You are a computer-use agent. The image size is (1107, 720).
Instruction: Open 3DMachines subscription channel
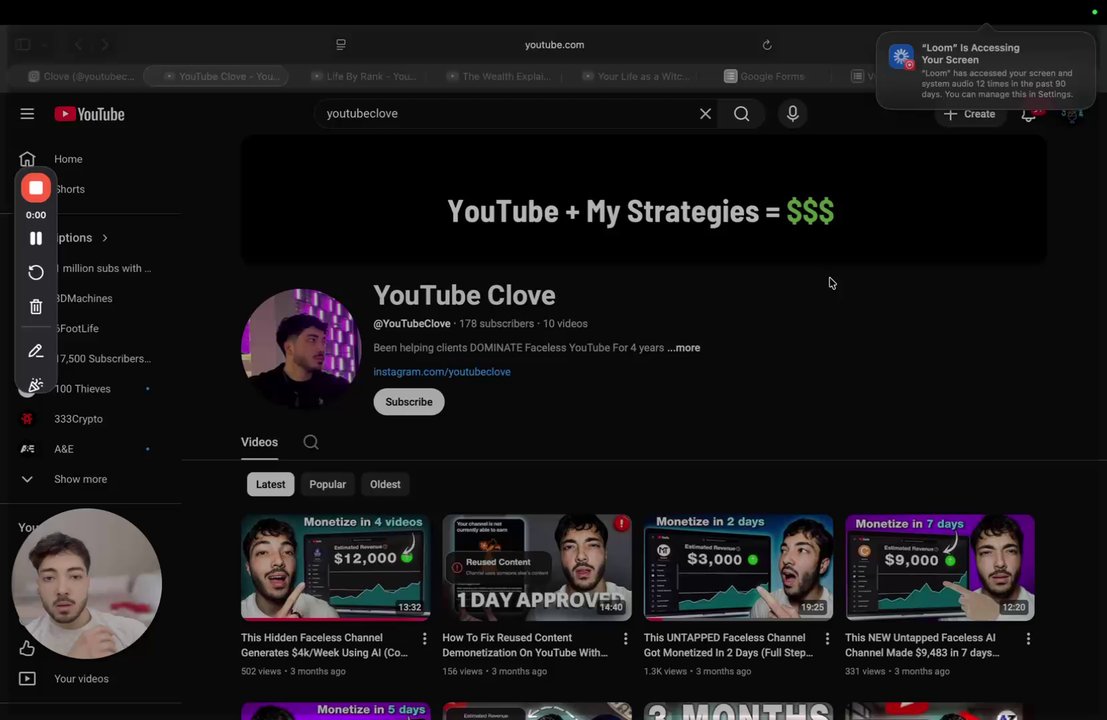coord(83,299)
